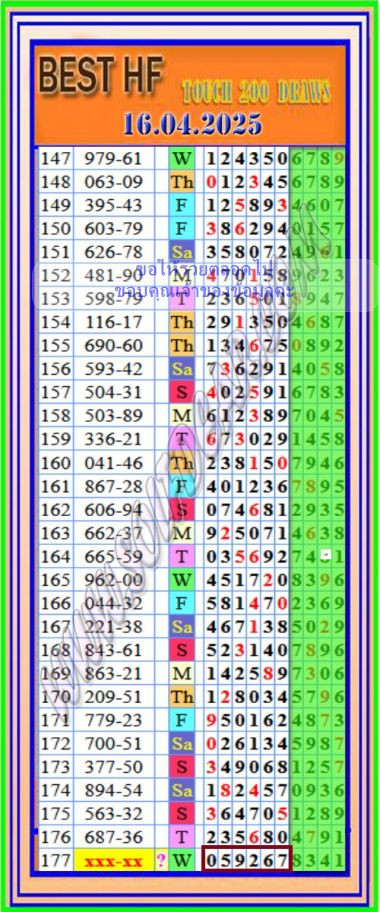
Task: Click the magenta question mark in row 177
Action: tap(161, 861)
